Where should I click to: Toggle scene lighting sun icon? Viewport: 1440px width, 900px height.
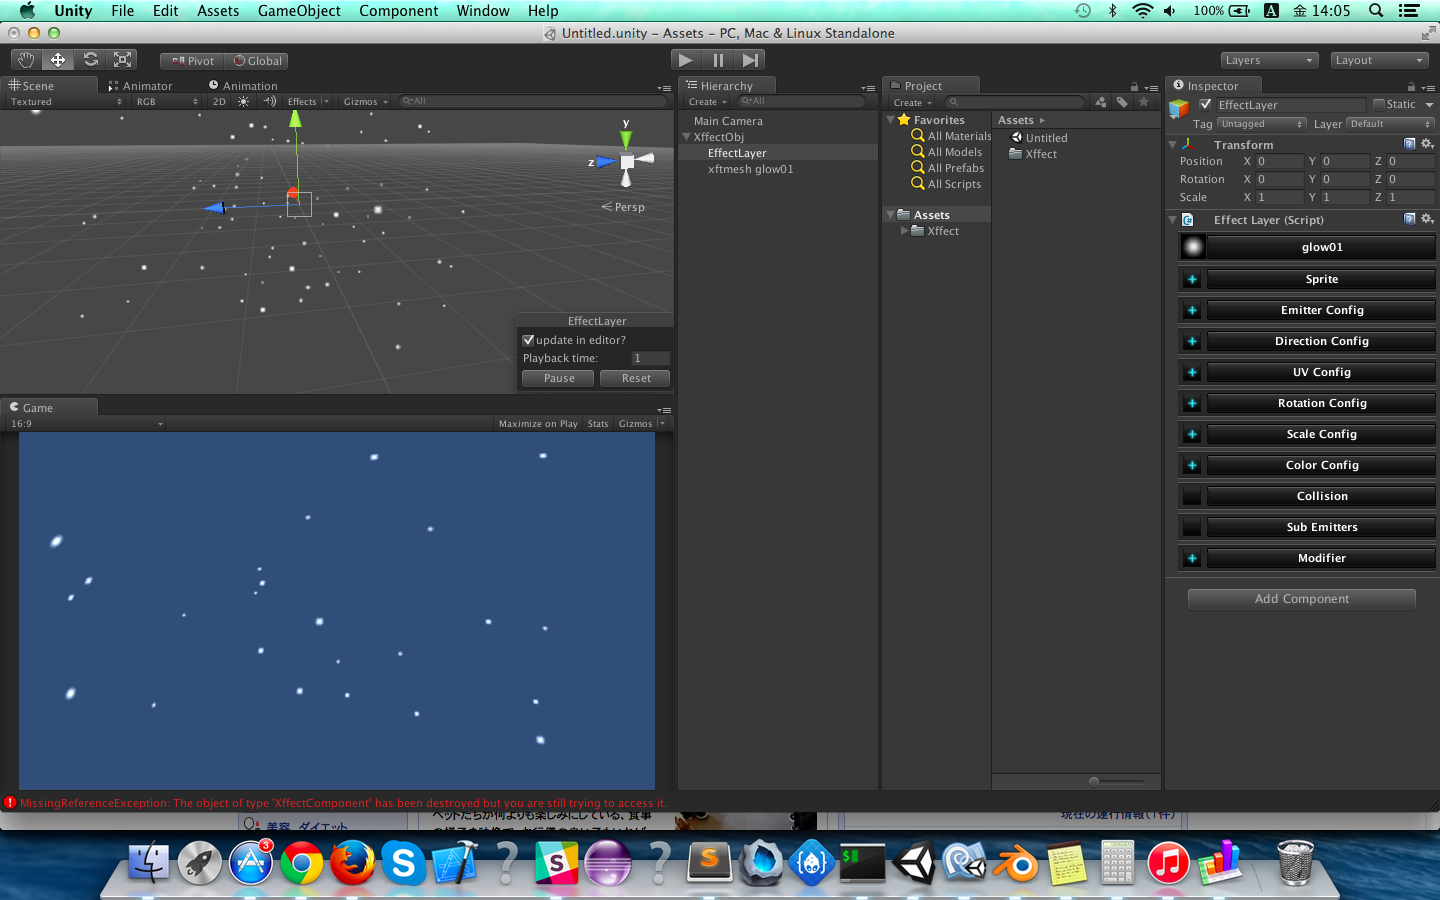[243, 101]
